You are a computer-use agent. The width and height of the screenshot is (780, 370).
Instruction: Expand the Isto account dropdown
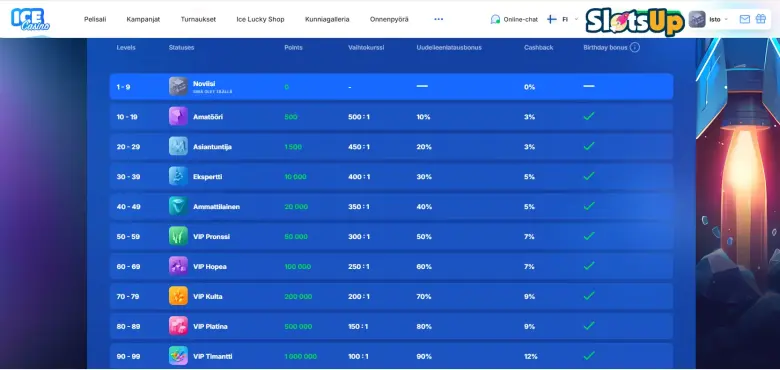(718, 19)
